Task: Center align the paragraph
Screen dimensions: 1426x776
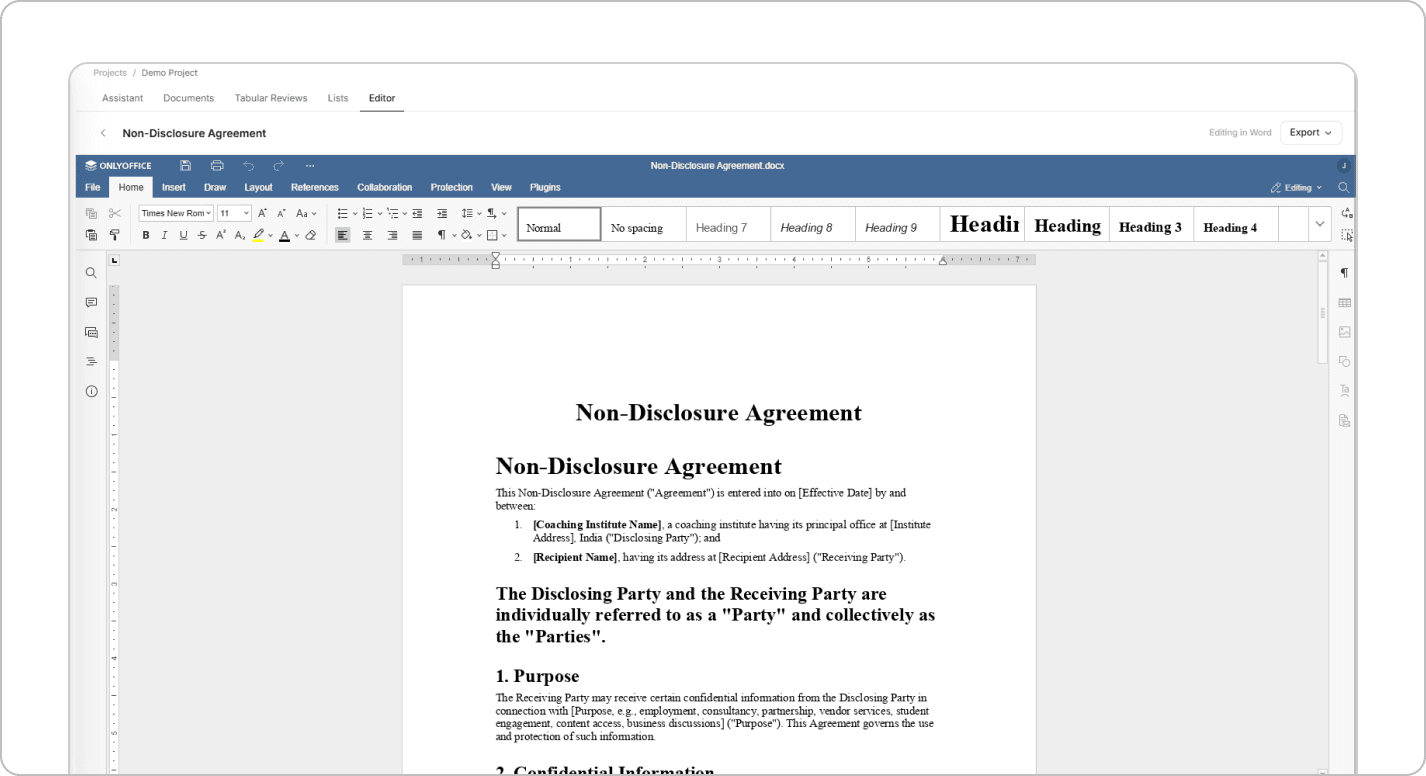Action: pyautogui.click(x=367, y=235)
